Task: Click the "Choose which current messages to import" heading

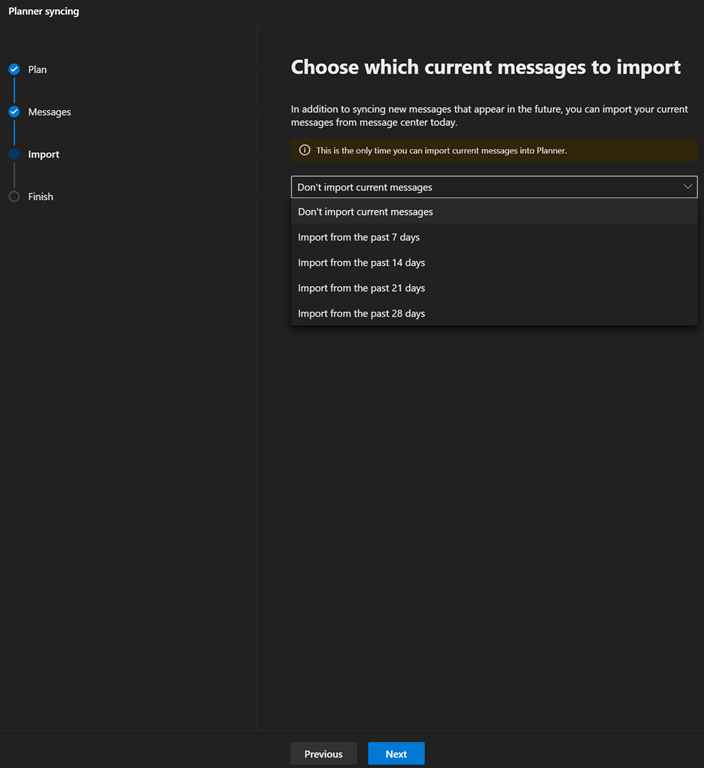Action: tap(486, 67)
